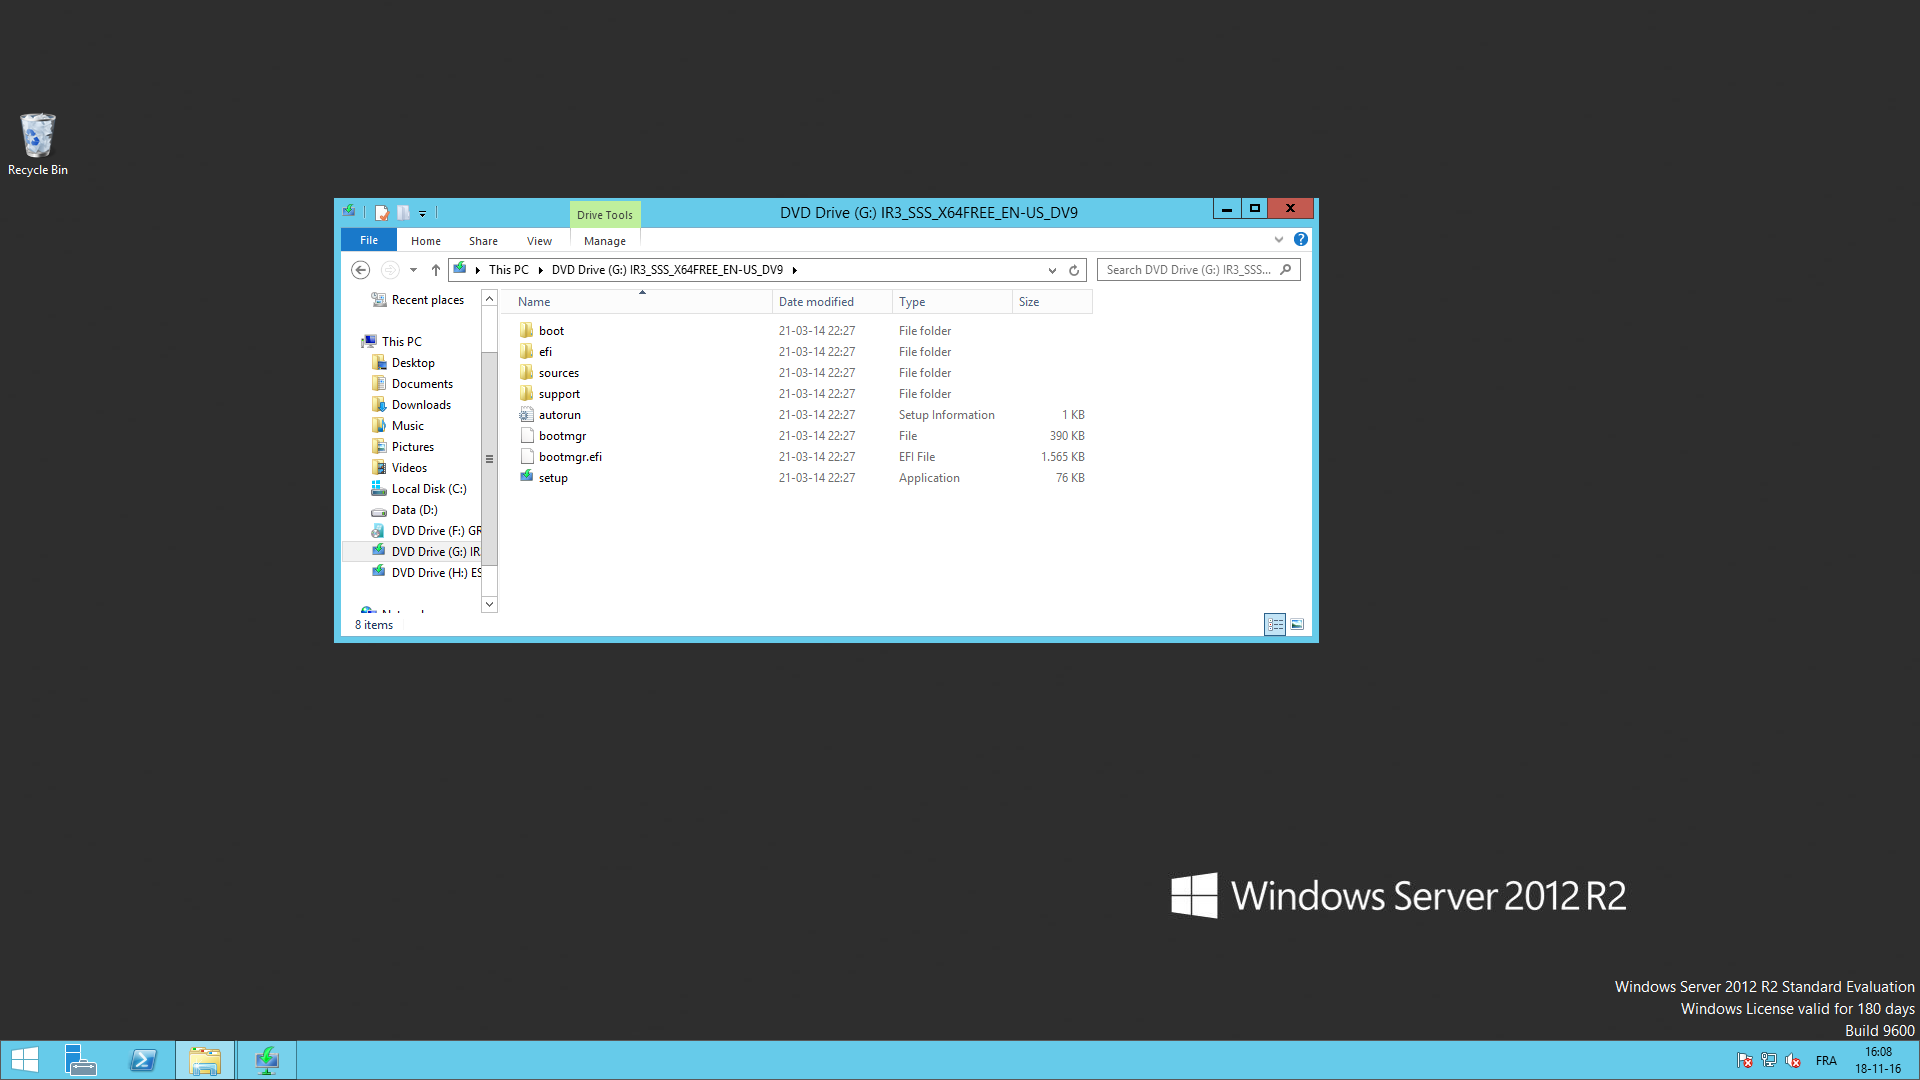Launch Server Manager from the taskbar

tap(81, 1060)
